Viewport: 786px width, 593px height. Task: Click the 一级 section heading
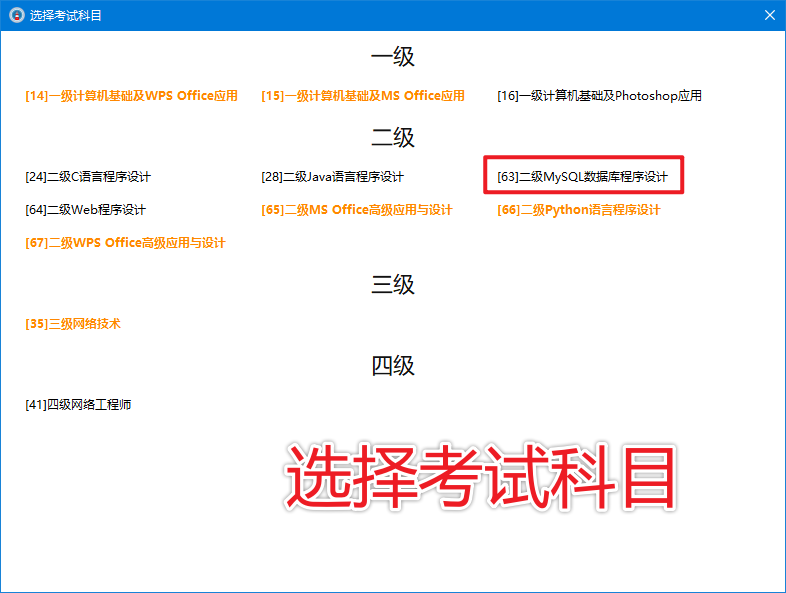(393, 57)
